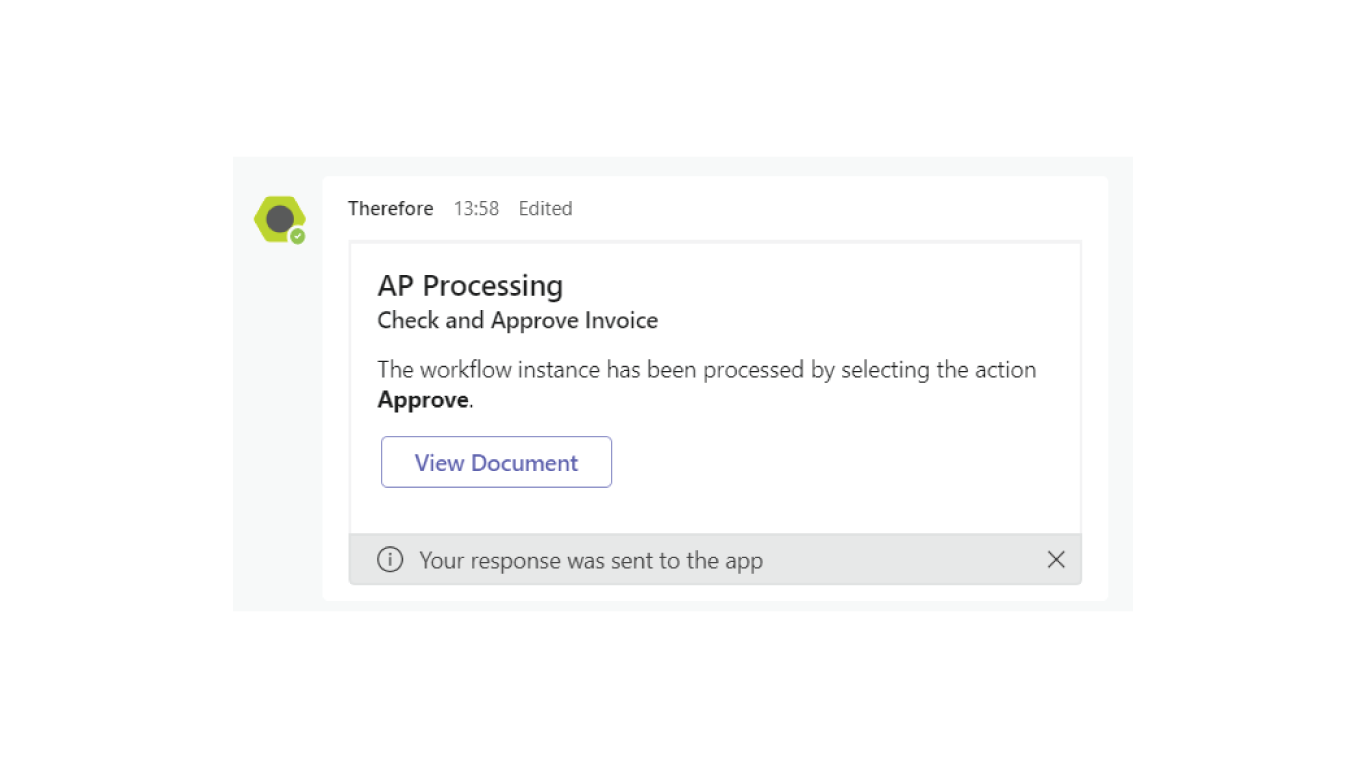Click the bold Approve action word
This screenshot has width=1366, height=768.
[423, 400]
